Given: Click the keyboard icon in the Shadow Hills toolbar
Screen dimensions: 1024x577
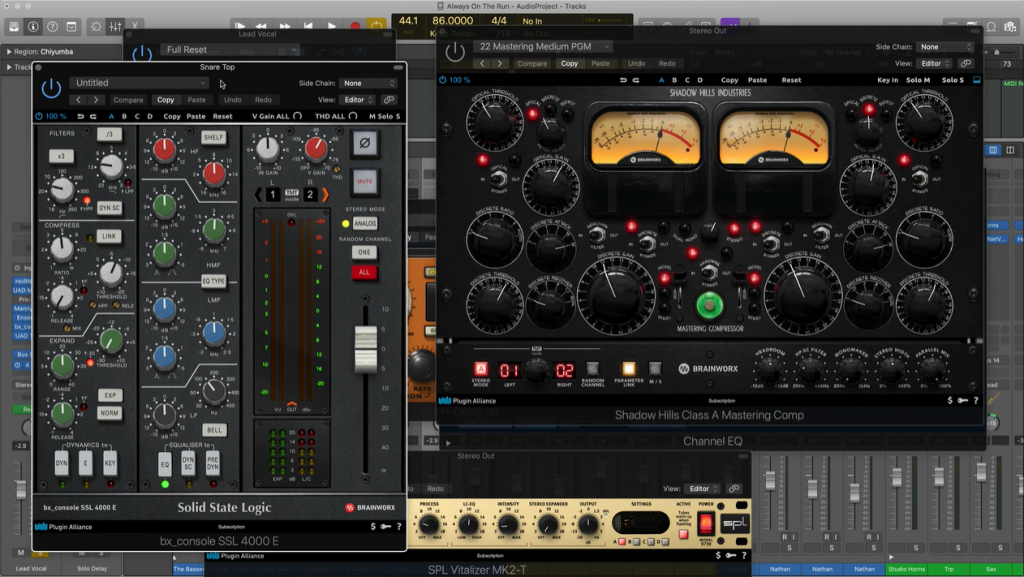Looking at the screenshot, I should 976,80.
